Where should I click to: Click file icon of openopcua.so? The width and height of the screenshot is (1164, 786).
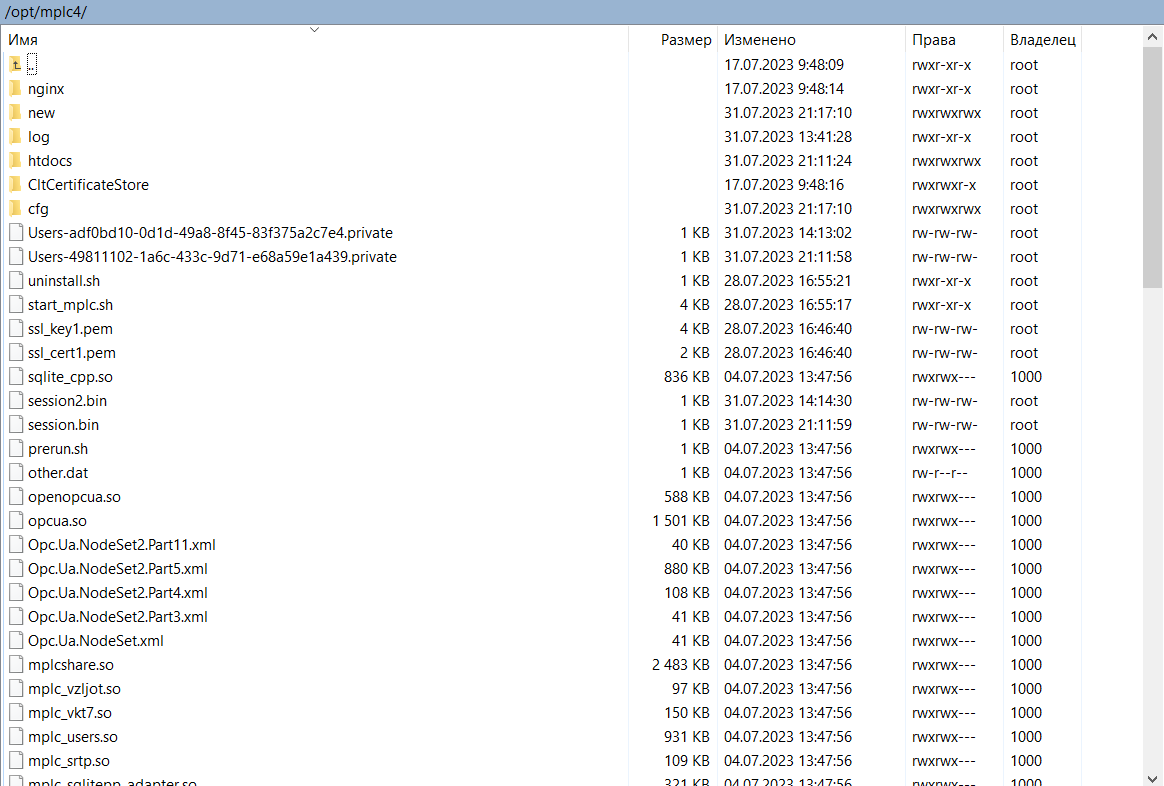pyautogui.click(x=16, y=497)
